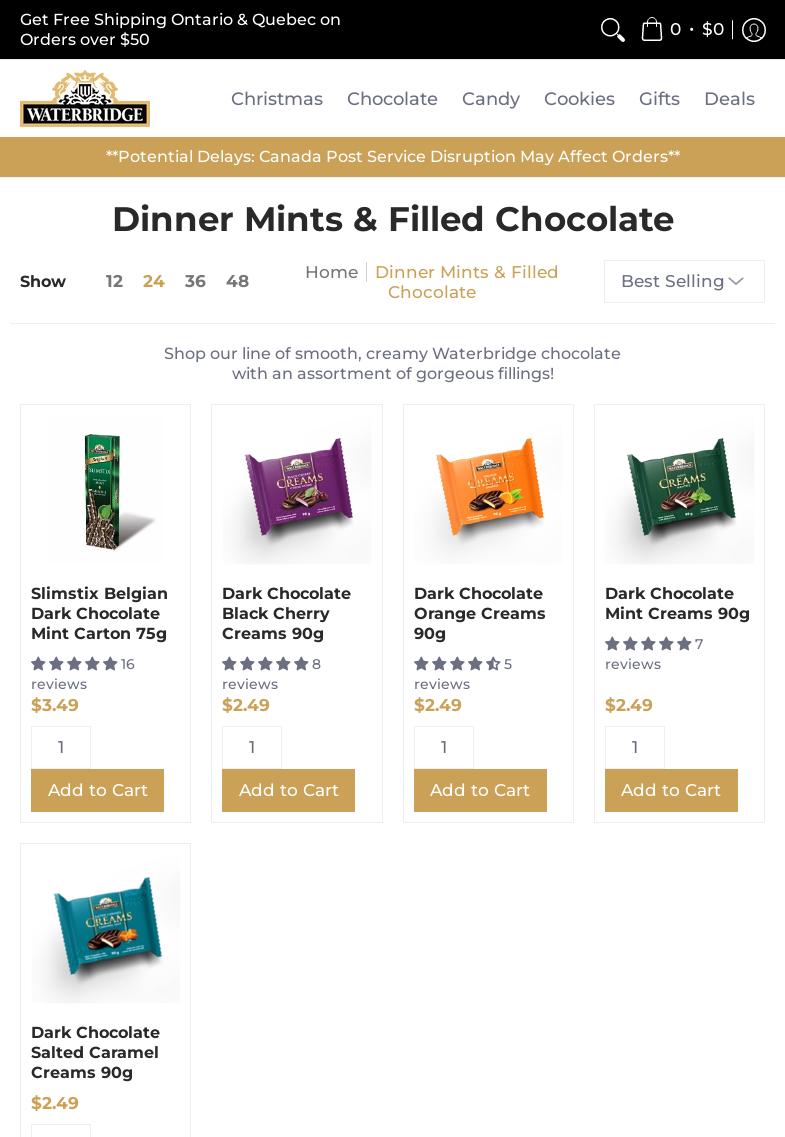
Task: Expand the Best Selling sort dropdown
Action: pyautogui.click(x=684, y=281)
